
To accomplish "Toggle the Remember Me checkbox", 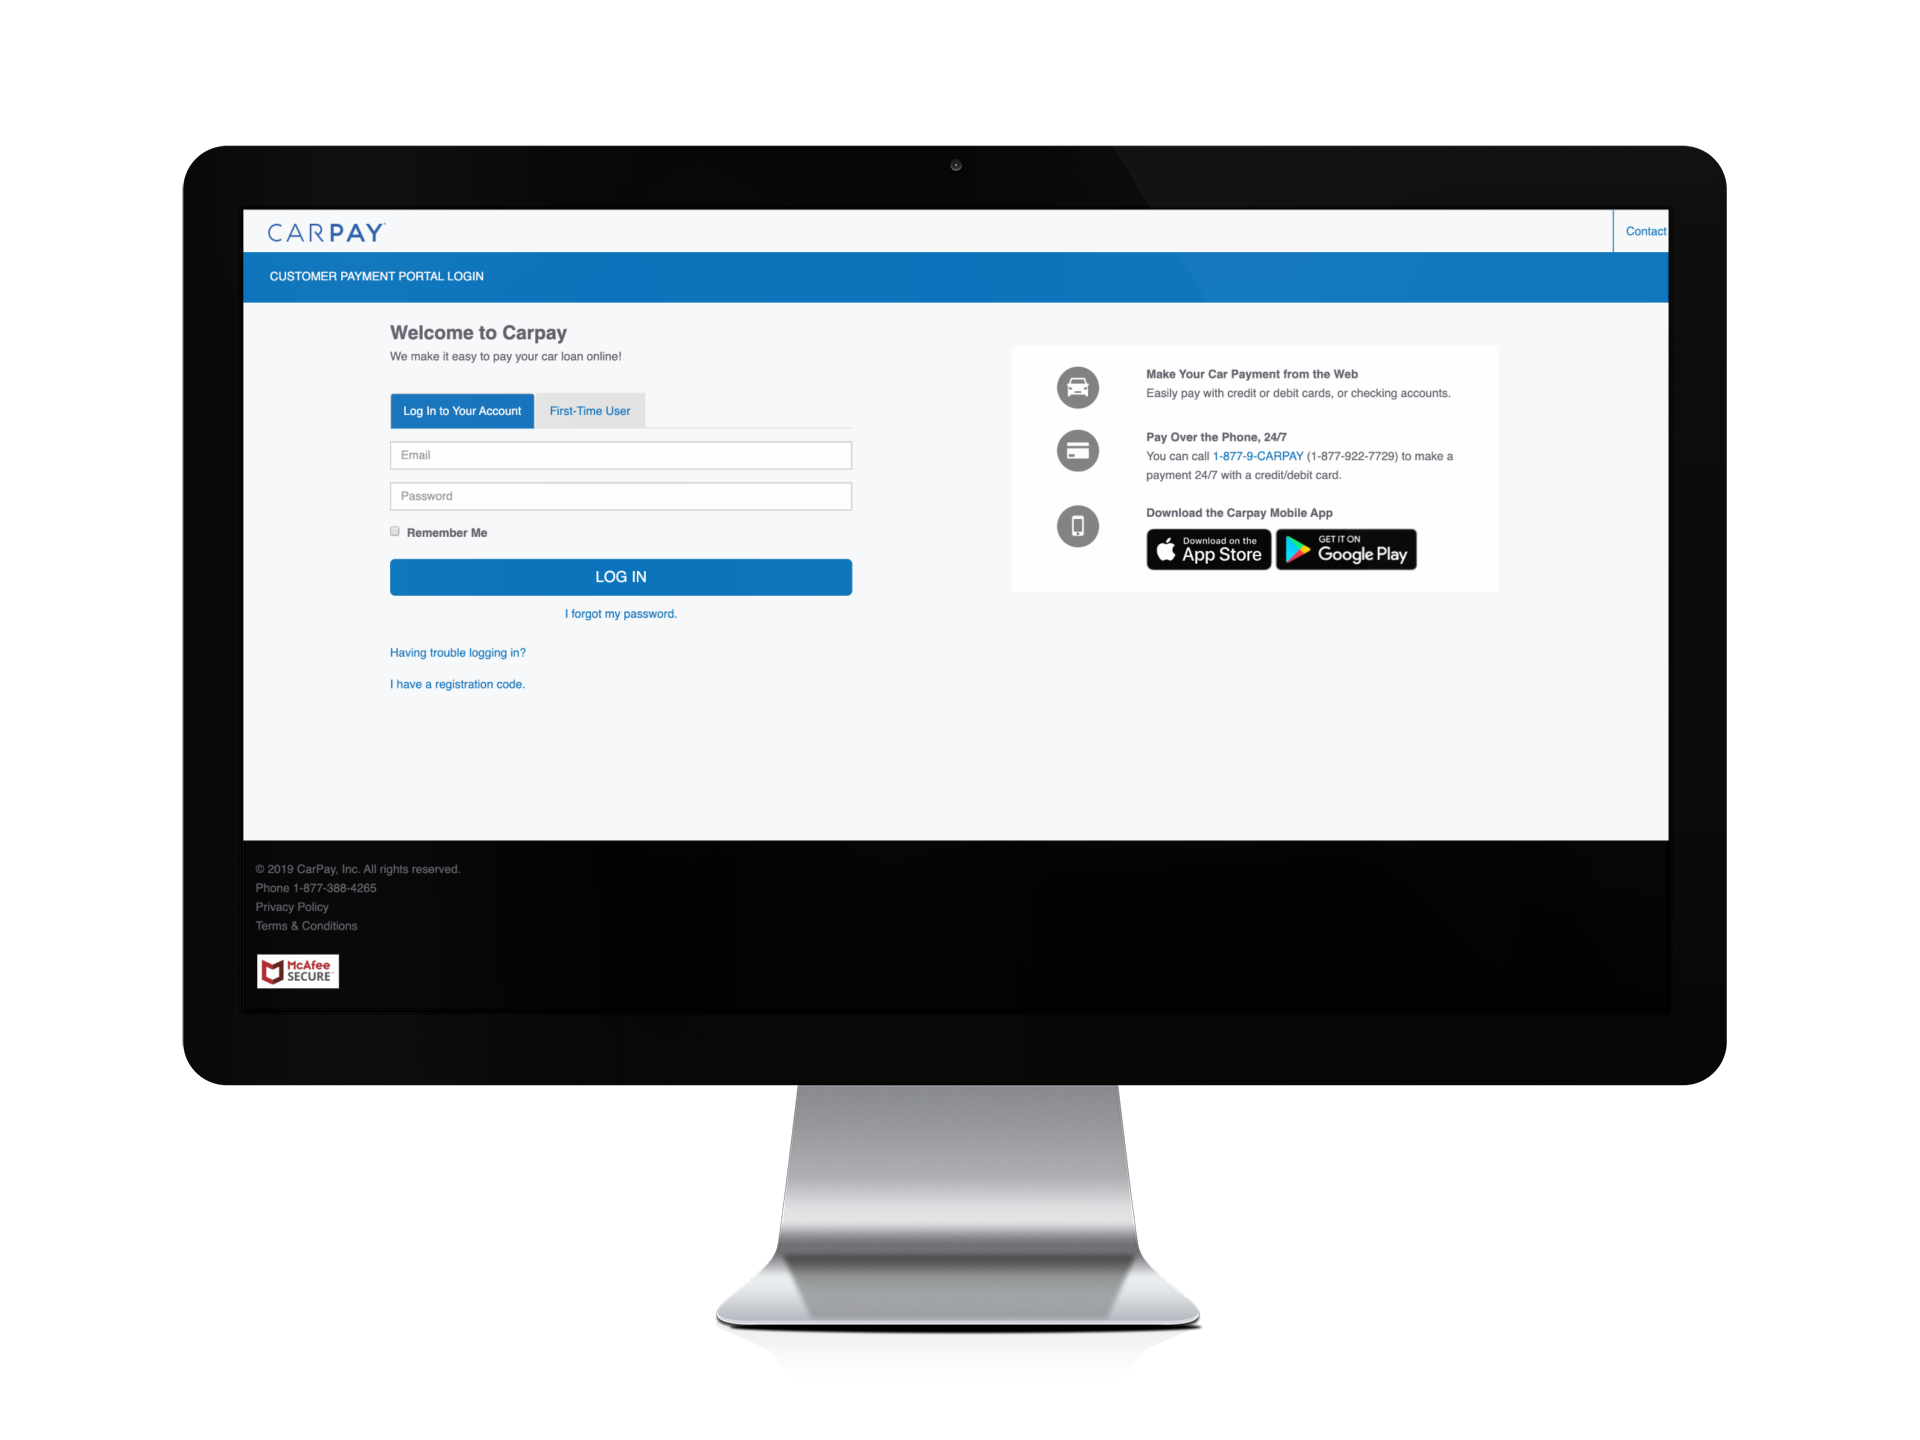I will tap(395, 531).
